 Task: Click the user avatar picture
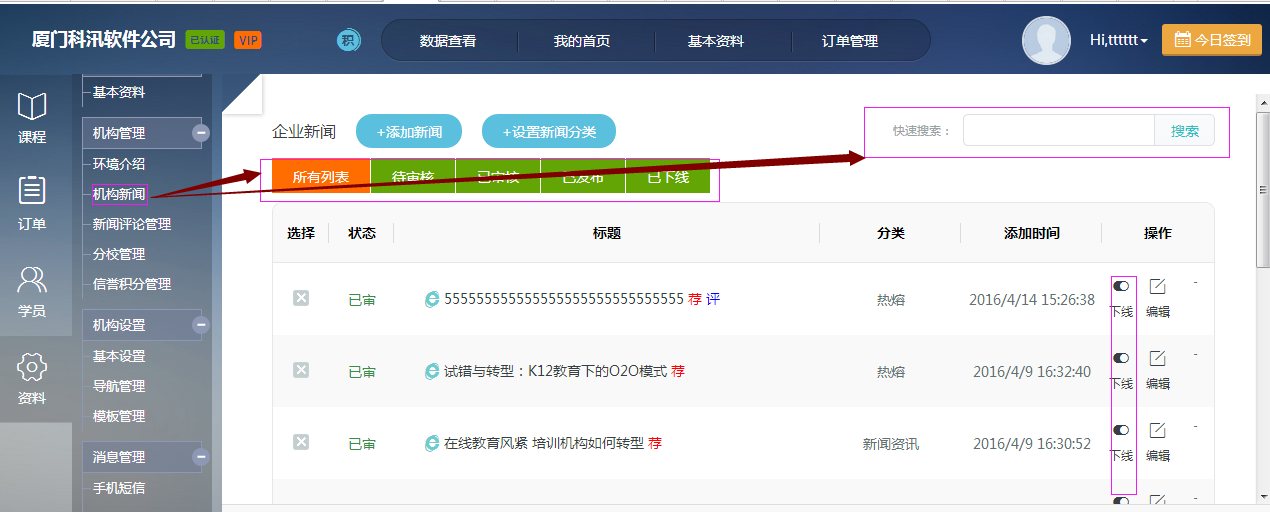click(1046, 41)
